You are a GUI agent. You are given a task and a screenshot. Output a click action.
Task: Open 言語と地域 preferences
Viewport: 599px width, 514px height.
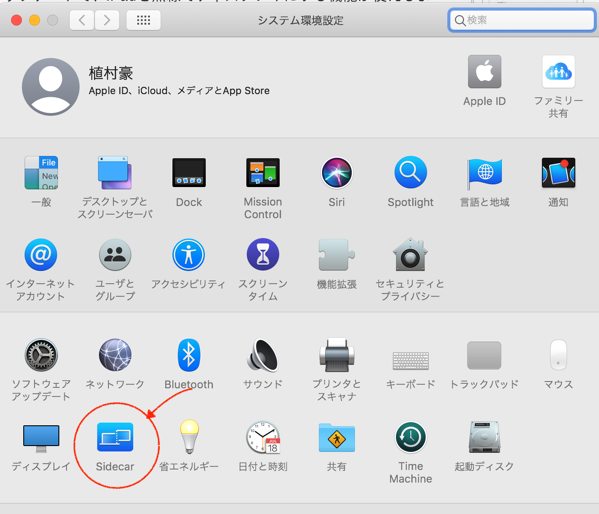484,173
